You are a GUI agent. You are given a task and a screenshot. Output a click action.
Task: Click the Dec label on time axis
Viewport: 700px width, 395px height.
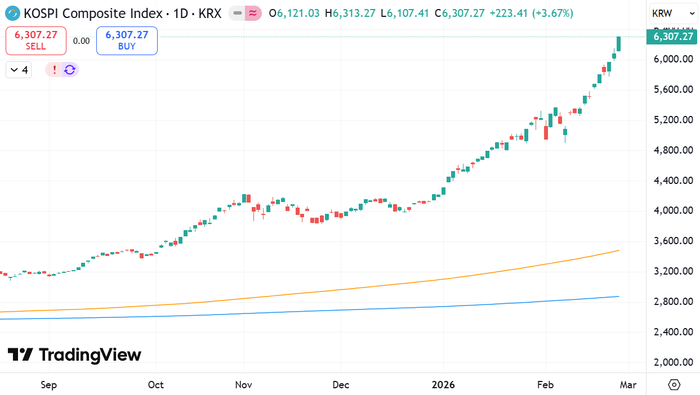(341, 385)
